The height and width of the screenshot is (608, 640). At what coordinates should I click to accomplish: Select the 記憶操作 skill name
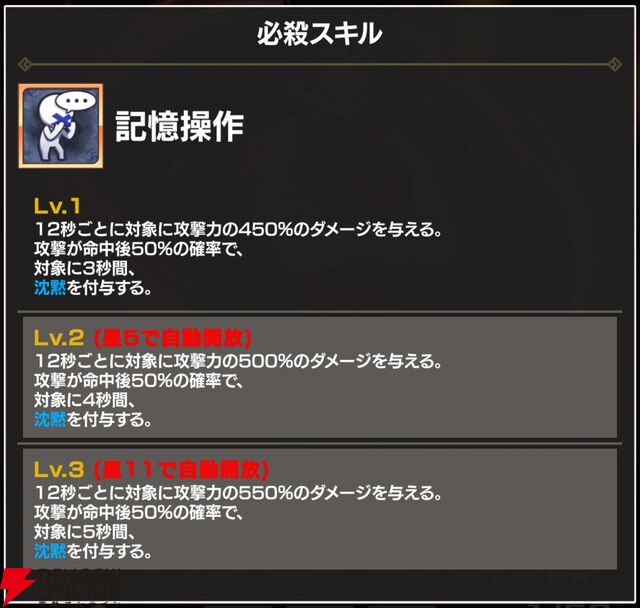[180, 126]
